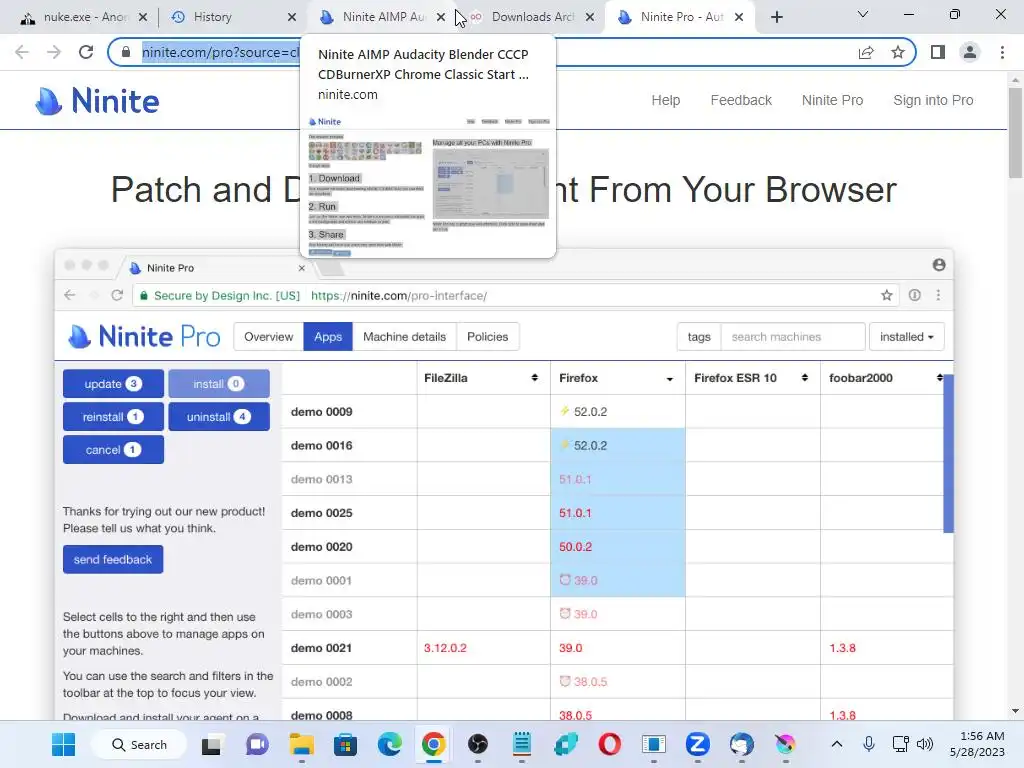Screen dimensions: 1024x768
Task: Open the Chrome profile avatar icon
Action: point(970,52)
